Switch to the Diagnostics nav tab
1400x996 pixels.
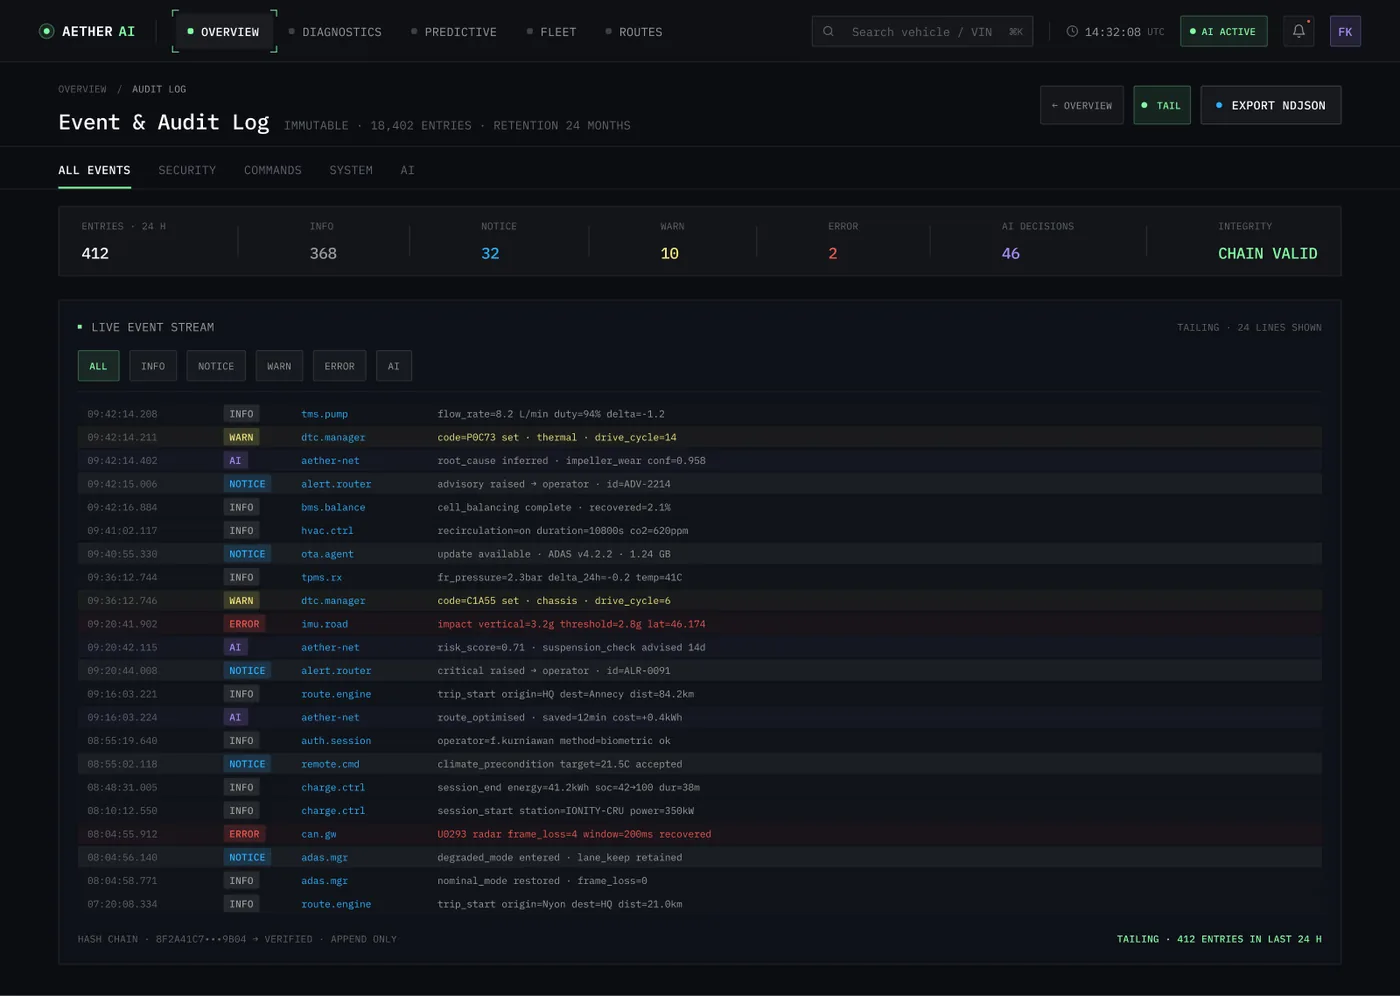[x=335, y=32]
